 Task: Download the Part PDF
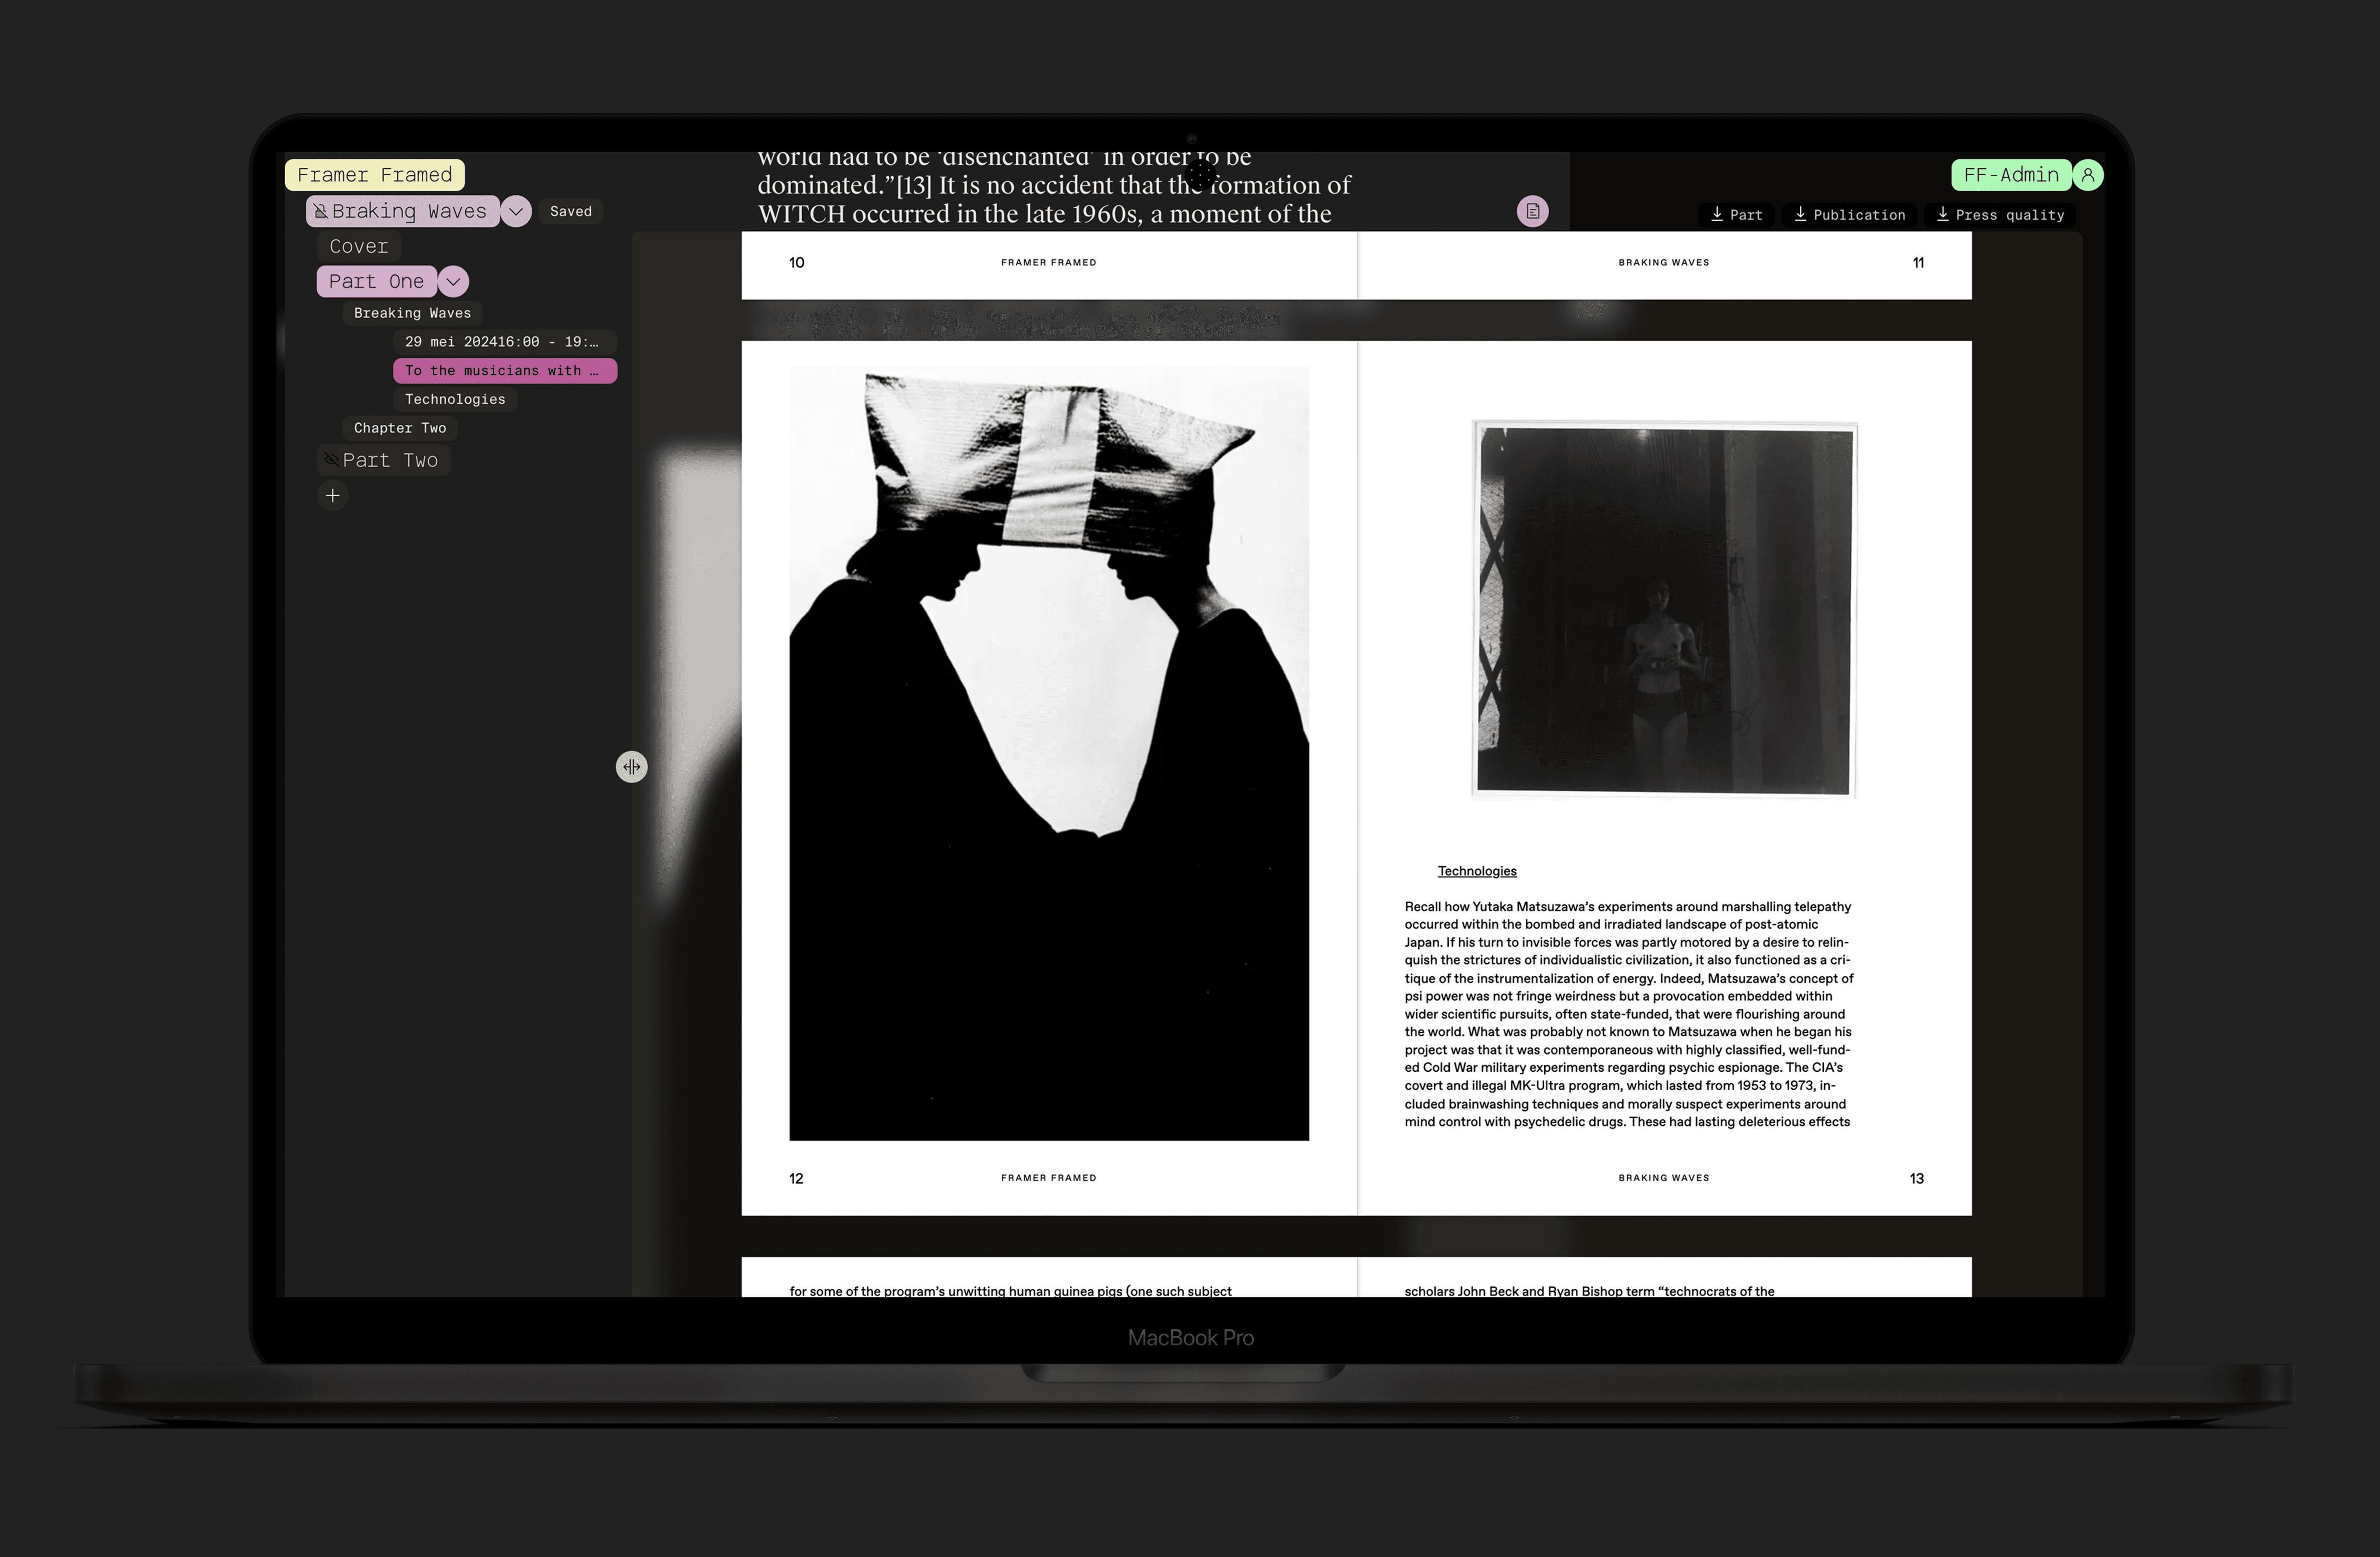1736,215
